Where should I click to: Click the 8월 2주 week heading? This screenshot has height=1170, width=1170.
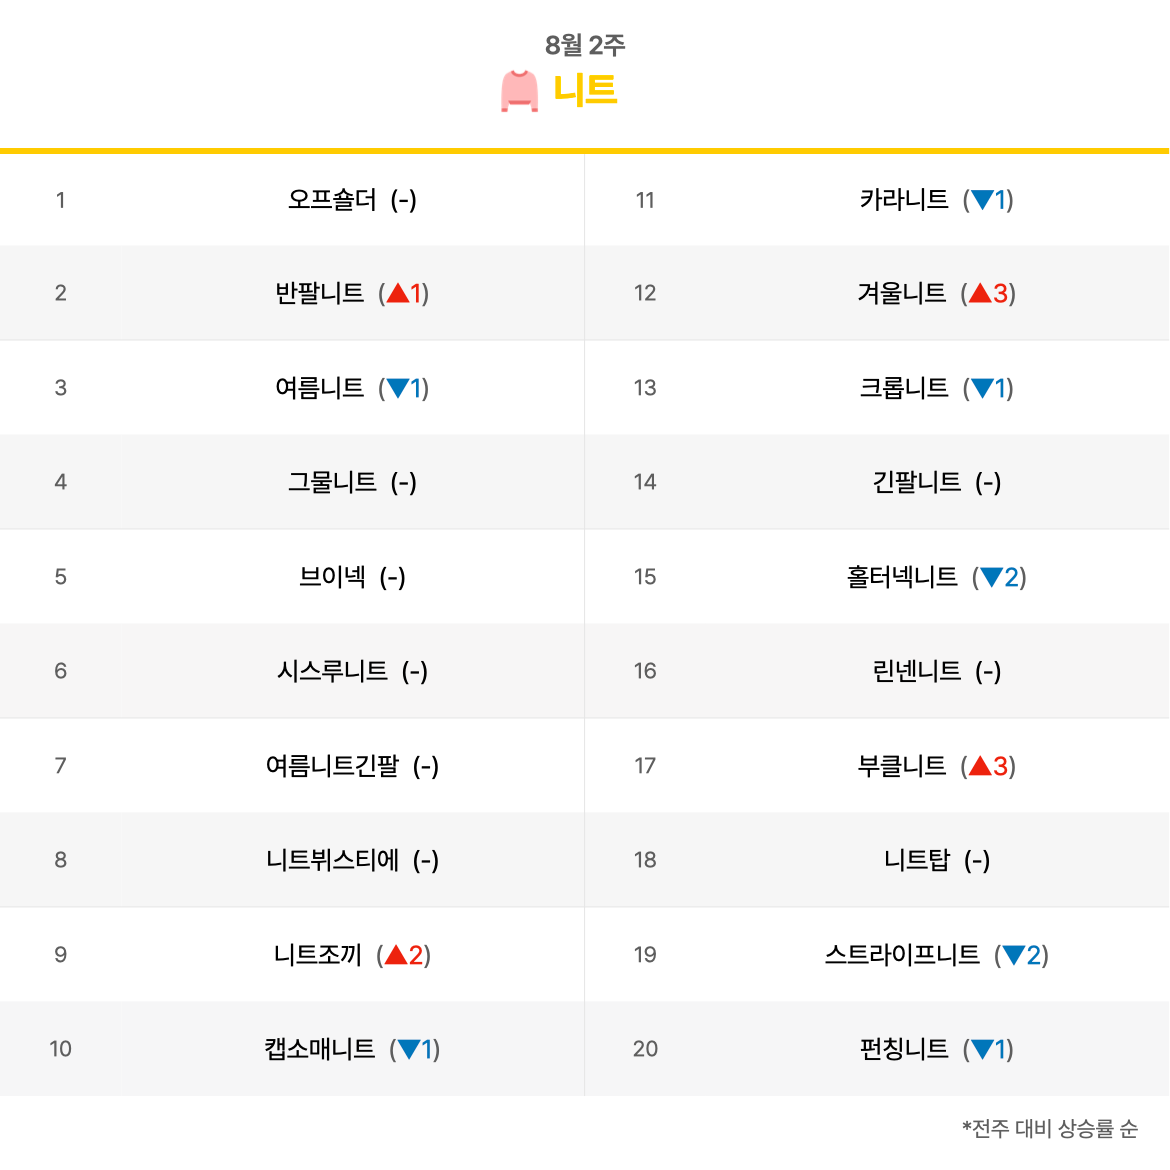[x=585, y=45]
